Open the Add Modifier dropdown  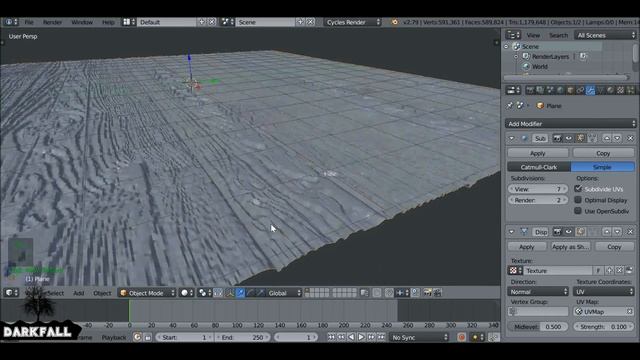click(x=570, y=123)
